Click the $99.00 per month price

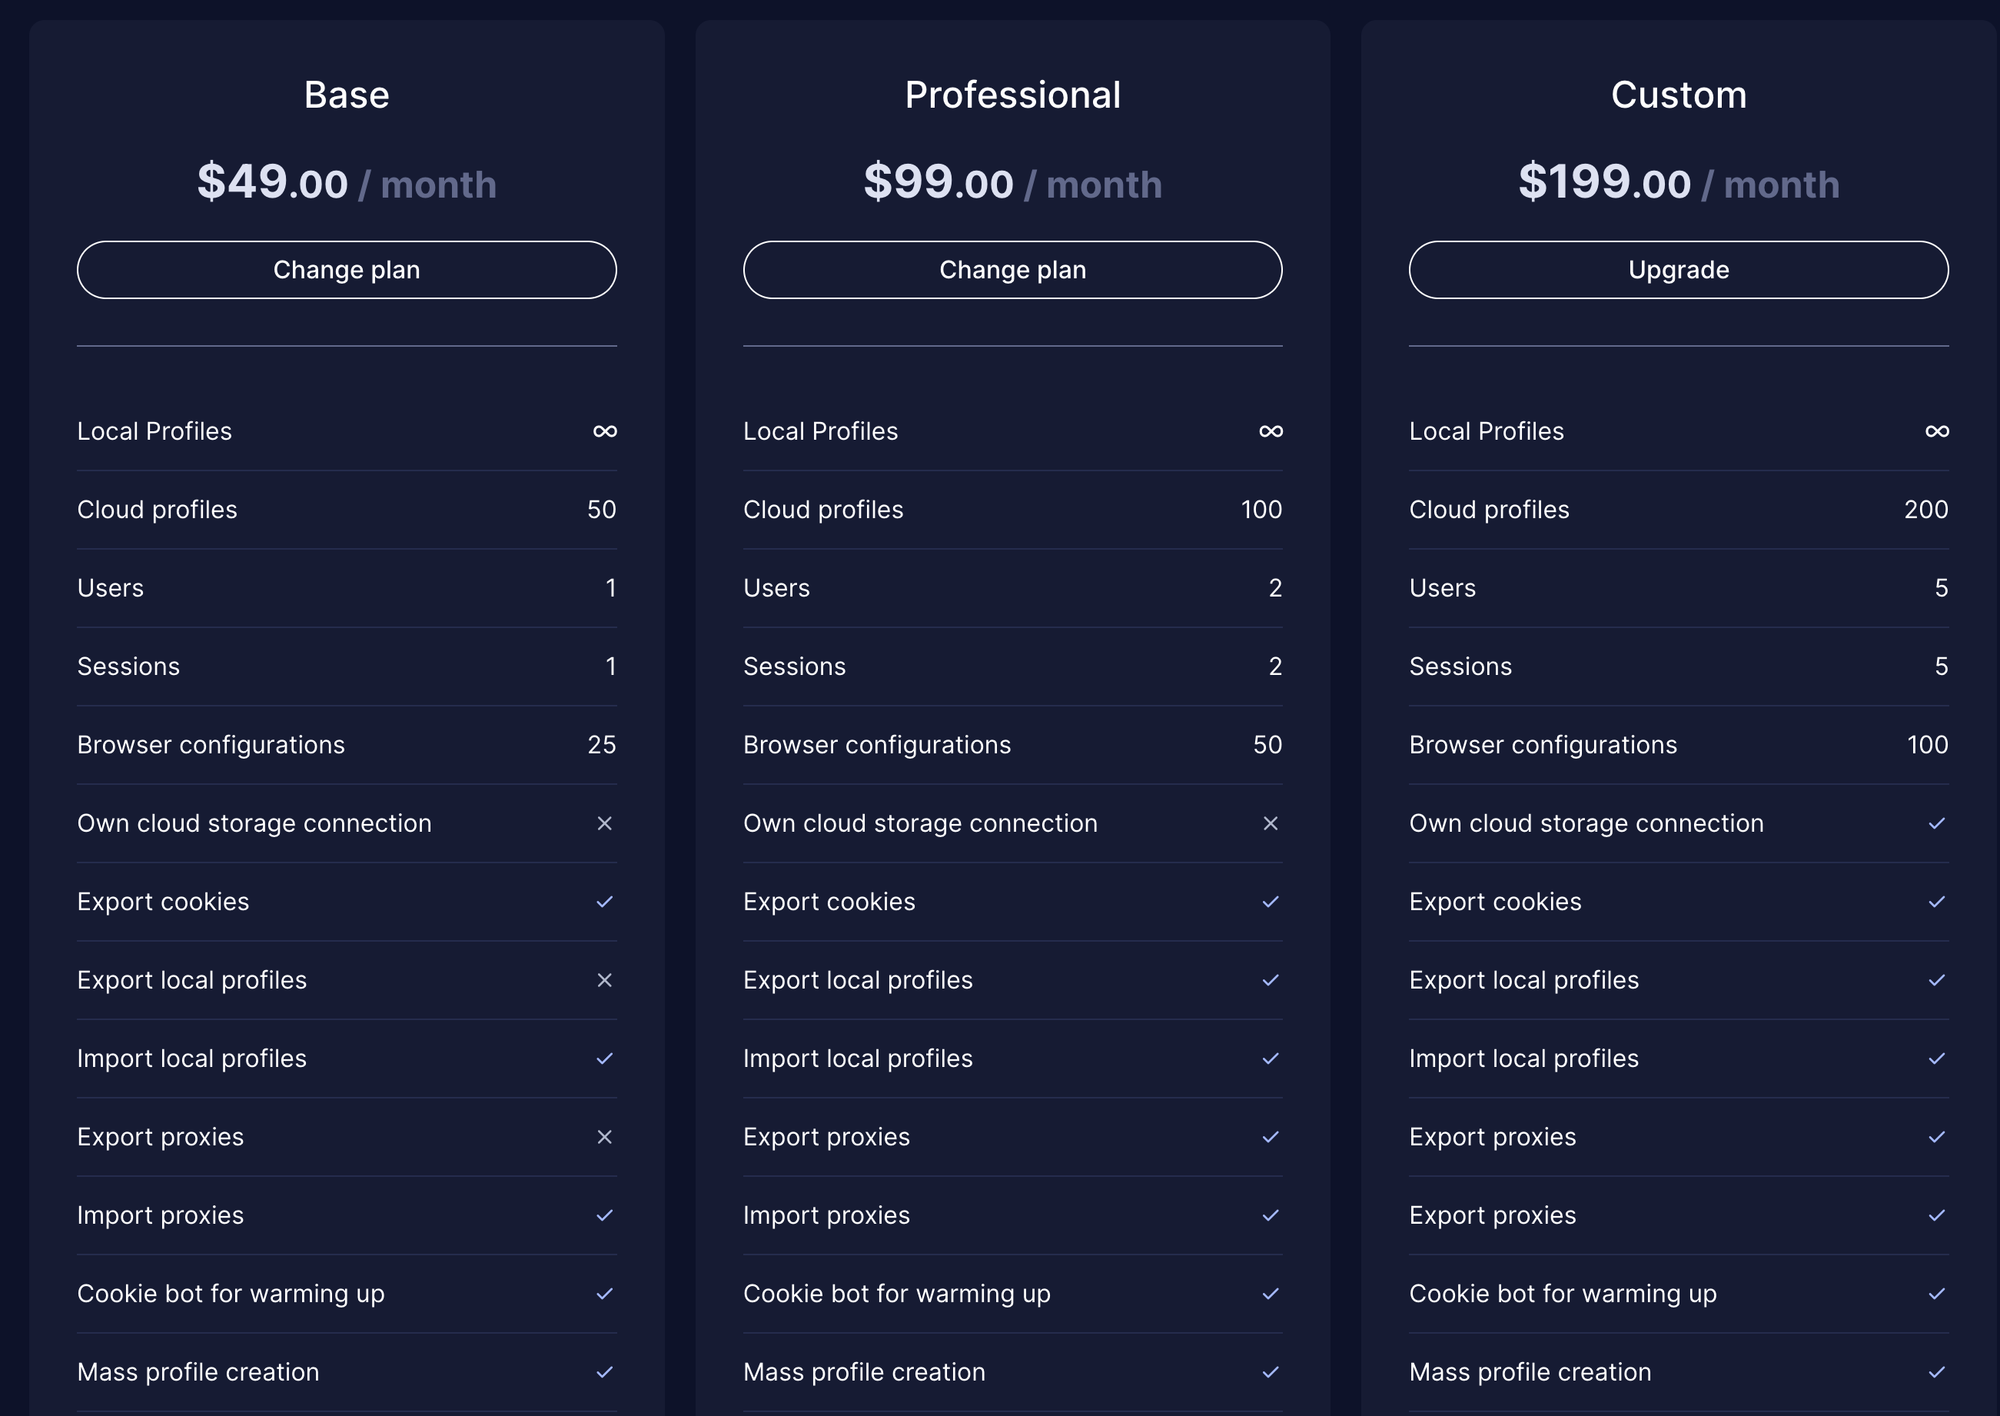1012,183
